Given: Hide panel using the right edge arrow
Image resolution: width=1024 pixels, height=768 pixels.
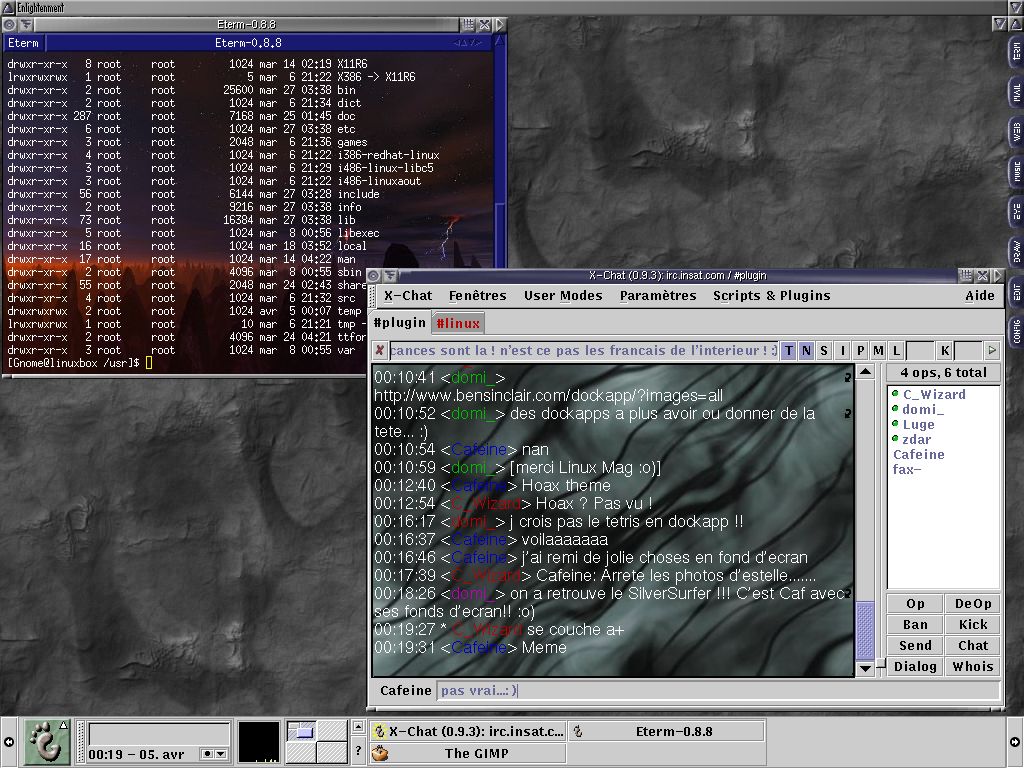Looking at the screenshot, I should click(x=1015, y=742).
